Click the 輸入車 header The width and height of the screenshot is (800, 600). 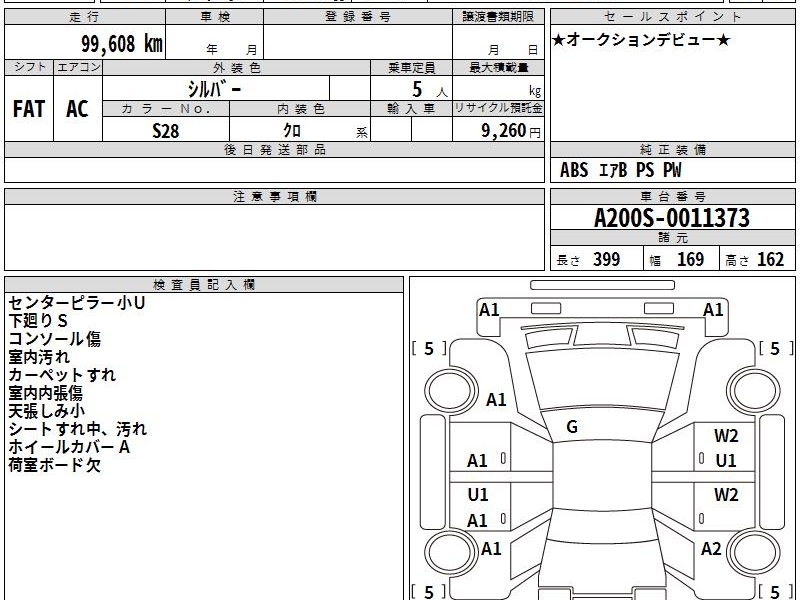411,109
